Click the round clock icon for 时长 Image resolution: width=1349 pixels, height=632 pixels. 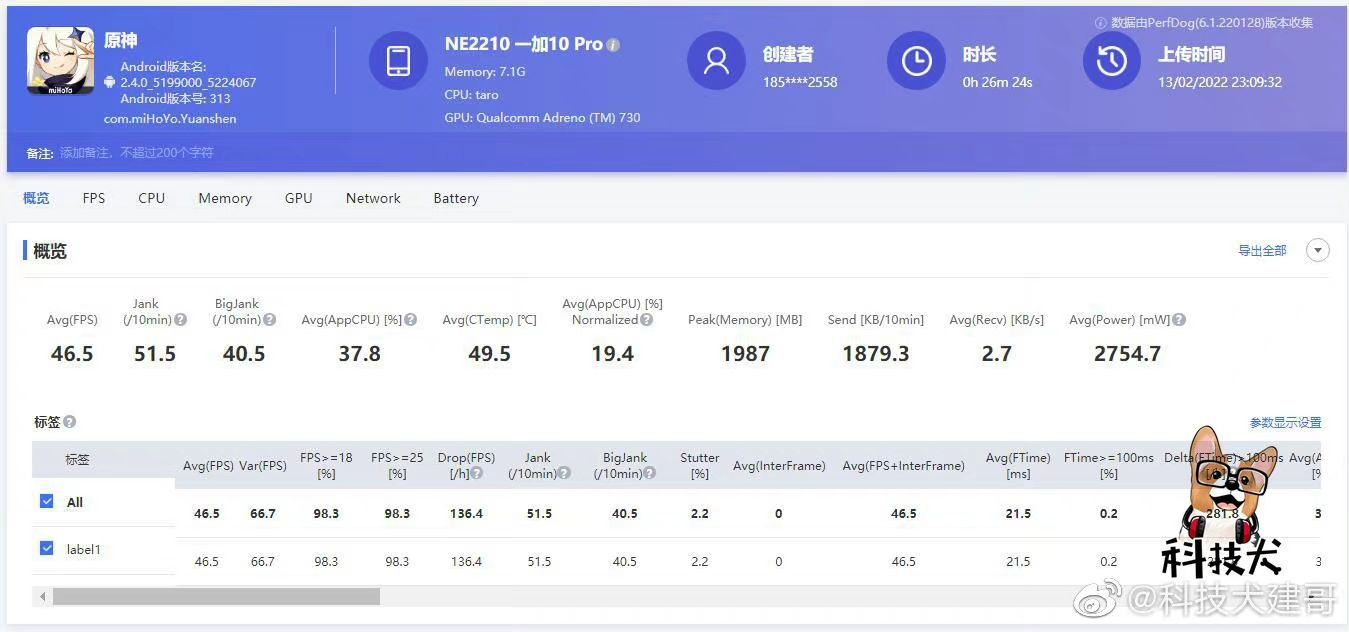916,61
